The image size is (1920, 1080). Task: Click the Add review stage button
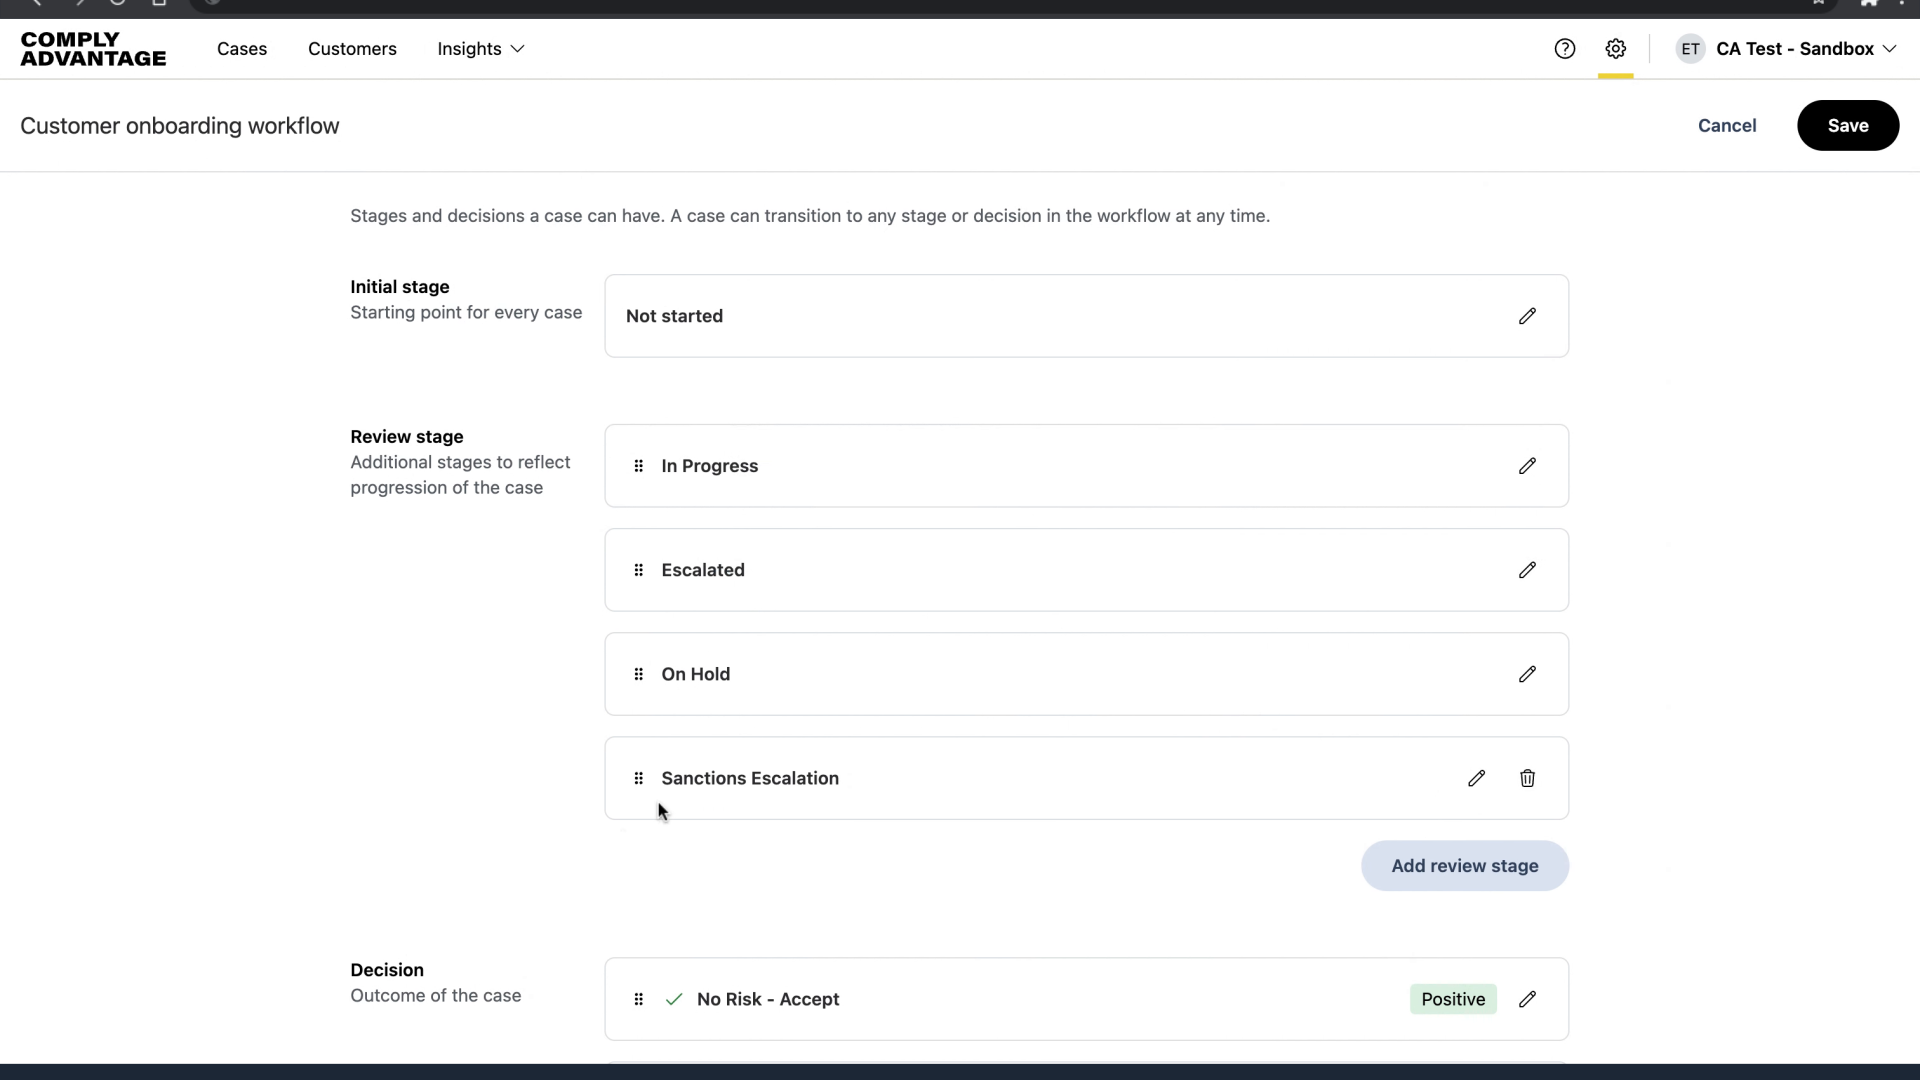(1464, 866)
